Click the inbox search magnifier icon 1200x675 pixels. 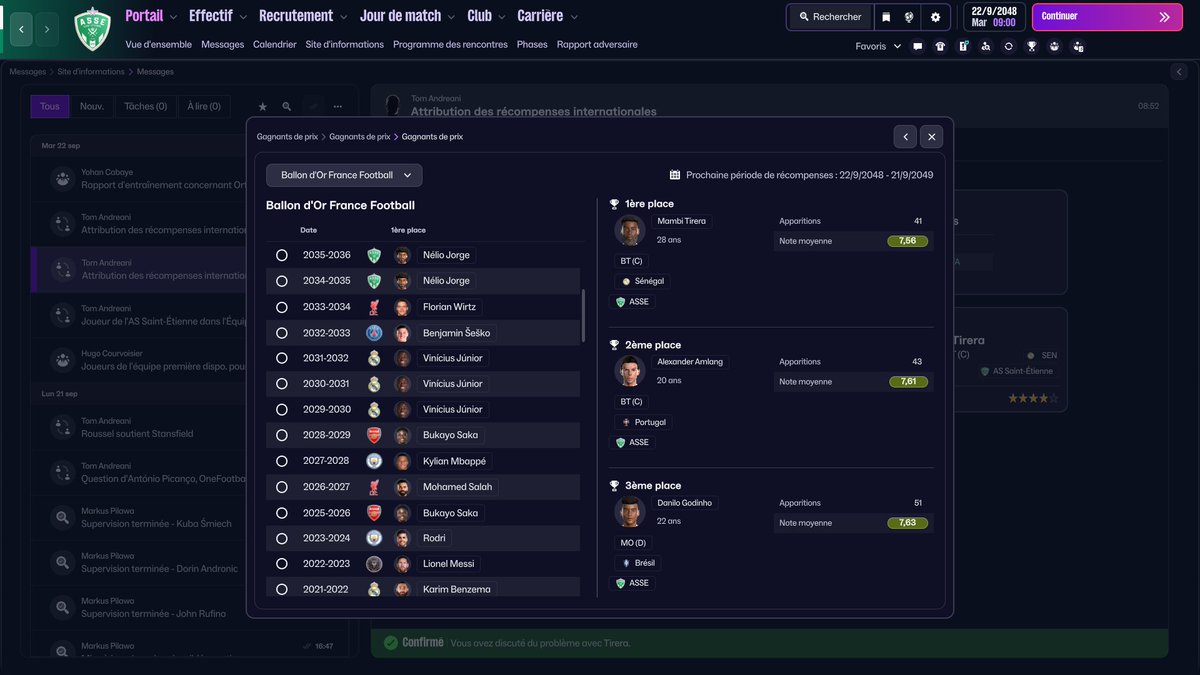pos(287,106)
